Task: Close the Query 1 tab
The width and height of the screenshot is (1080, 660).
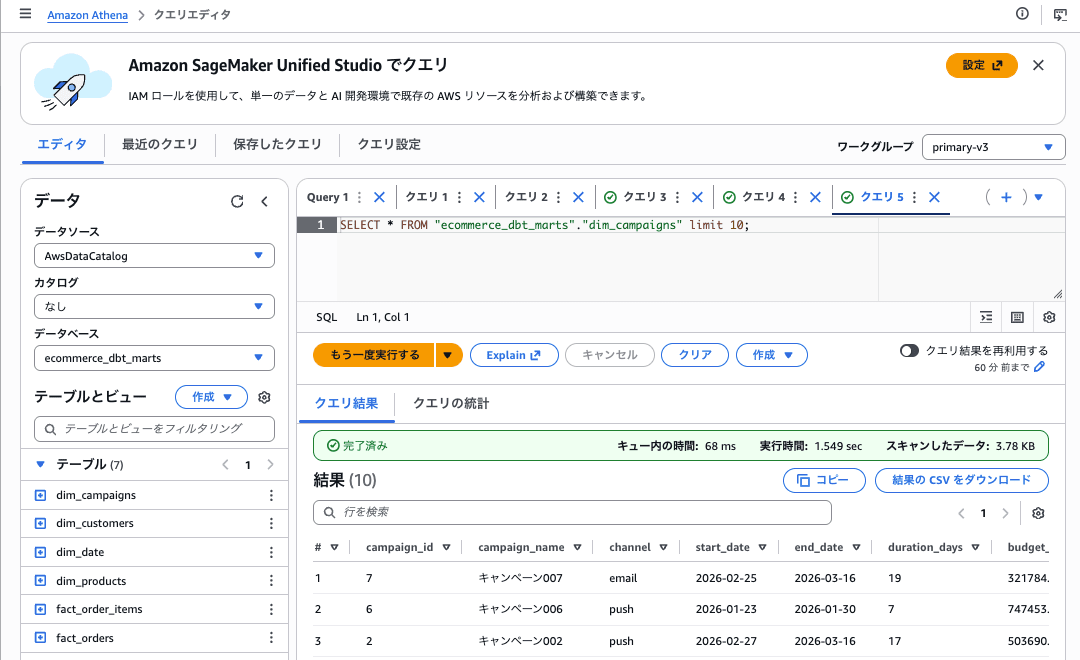Action: (379, 197)
